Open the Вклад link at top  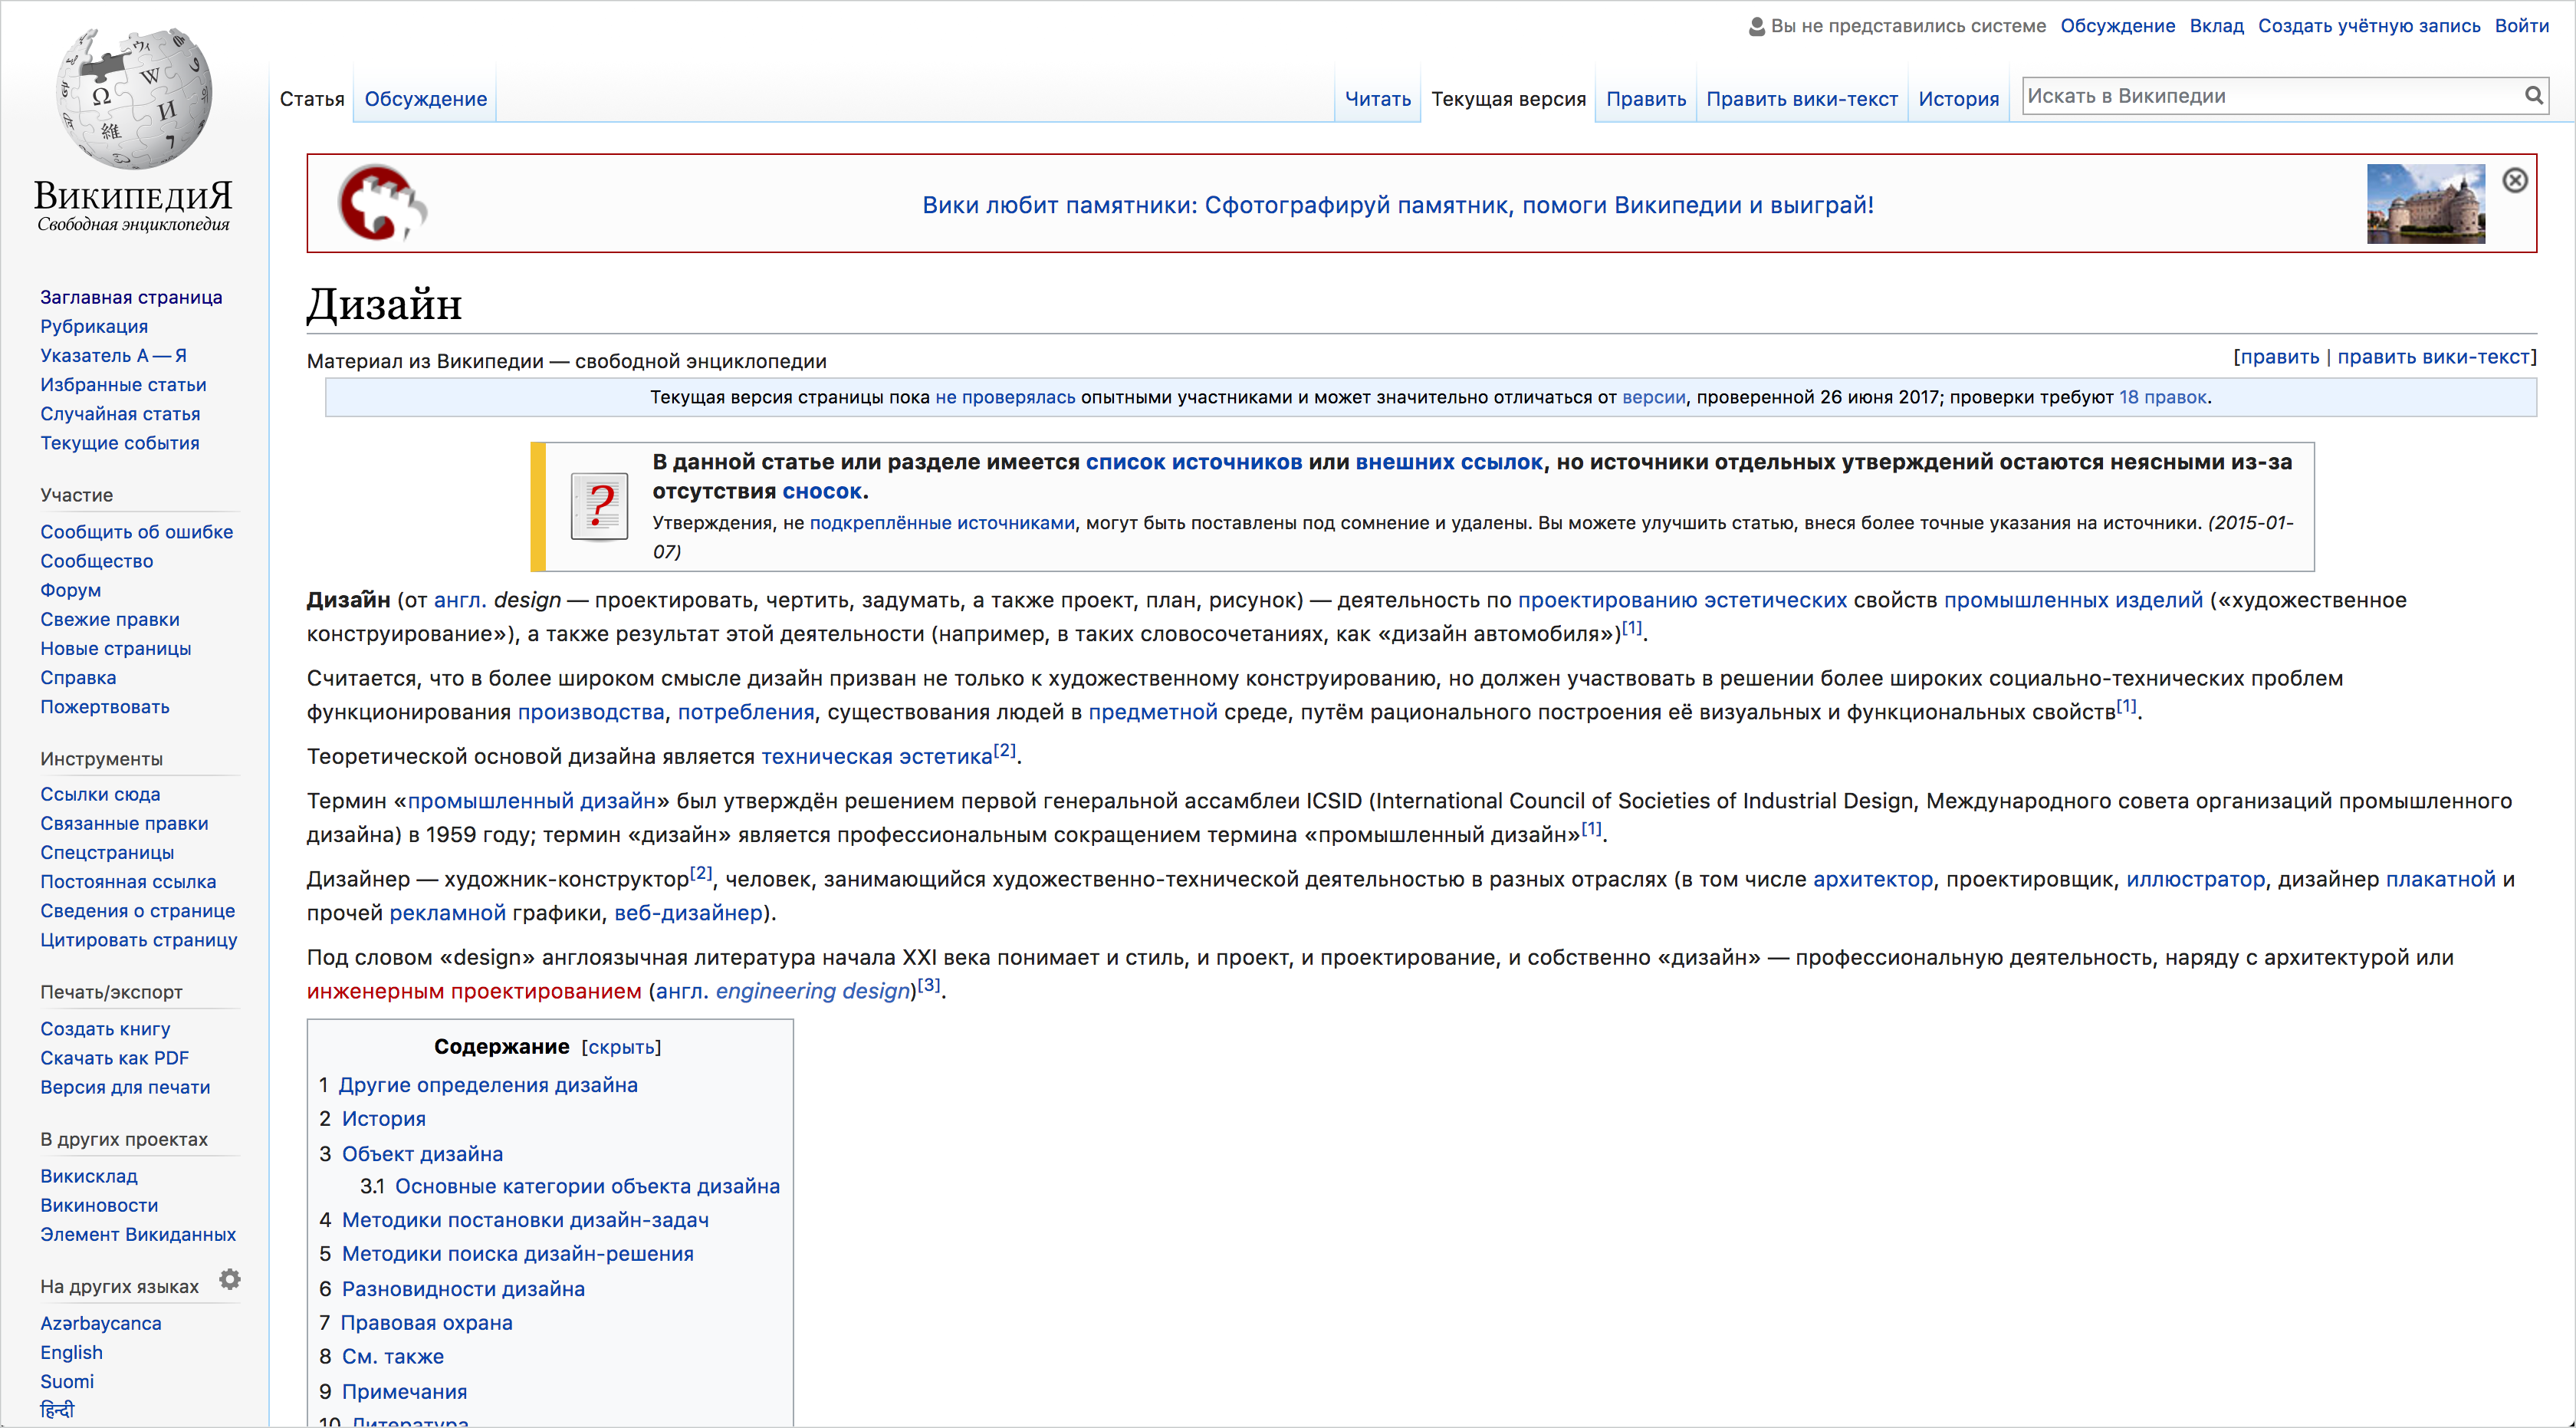(x=2216, y=26)
